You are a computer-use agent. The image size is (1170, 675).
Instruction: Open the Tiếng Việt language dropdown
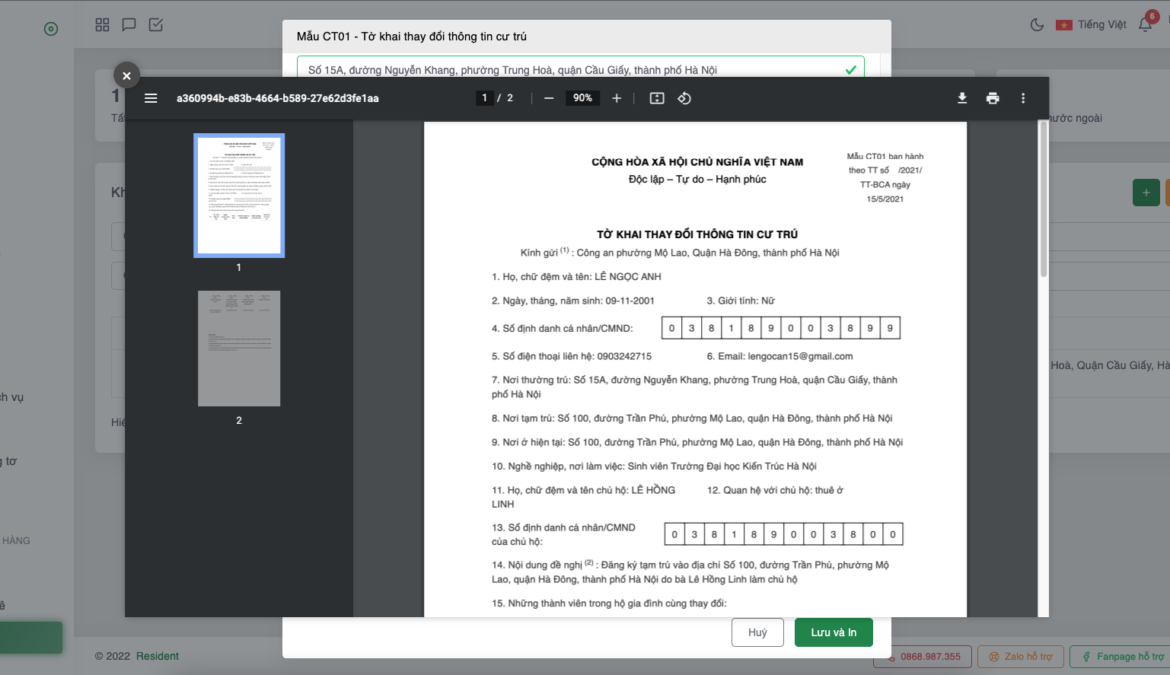[1091, 25]
